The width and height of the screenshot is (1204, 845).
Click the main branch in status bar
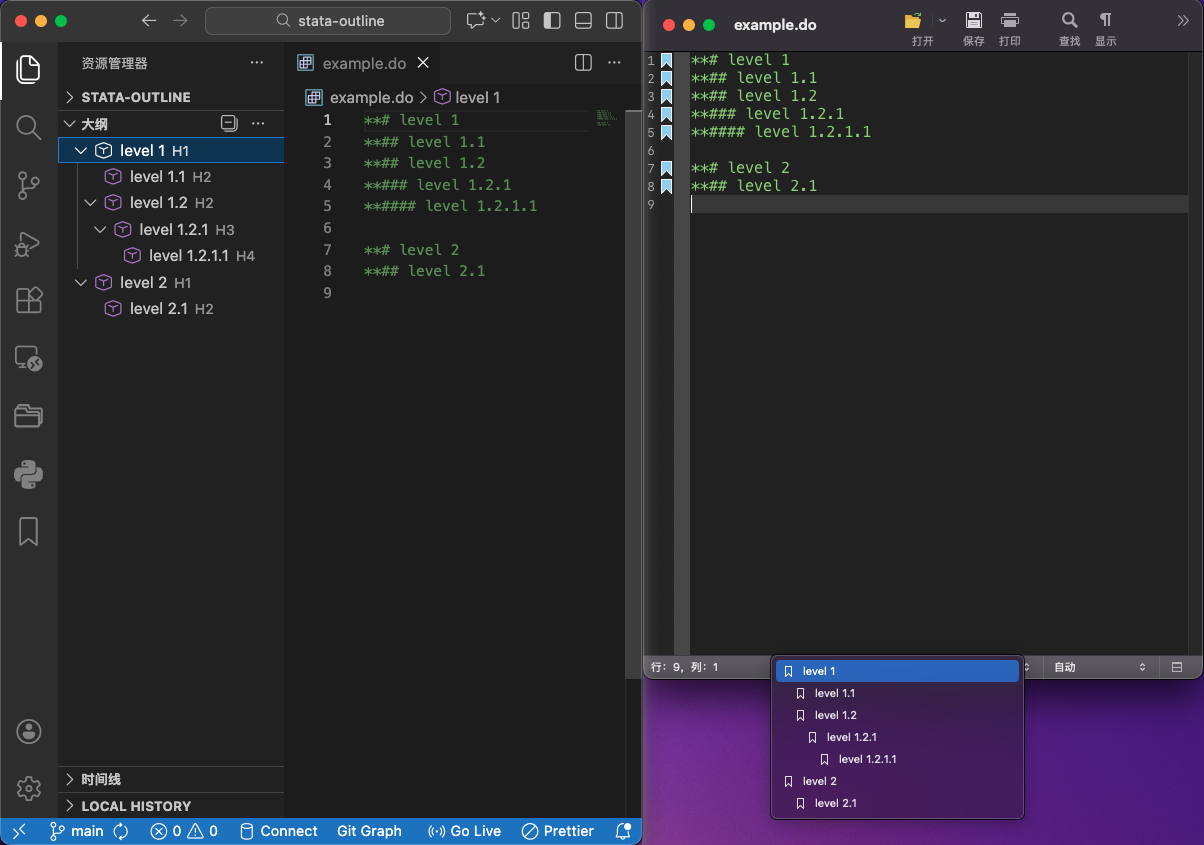77,831
